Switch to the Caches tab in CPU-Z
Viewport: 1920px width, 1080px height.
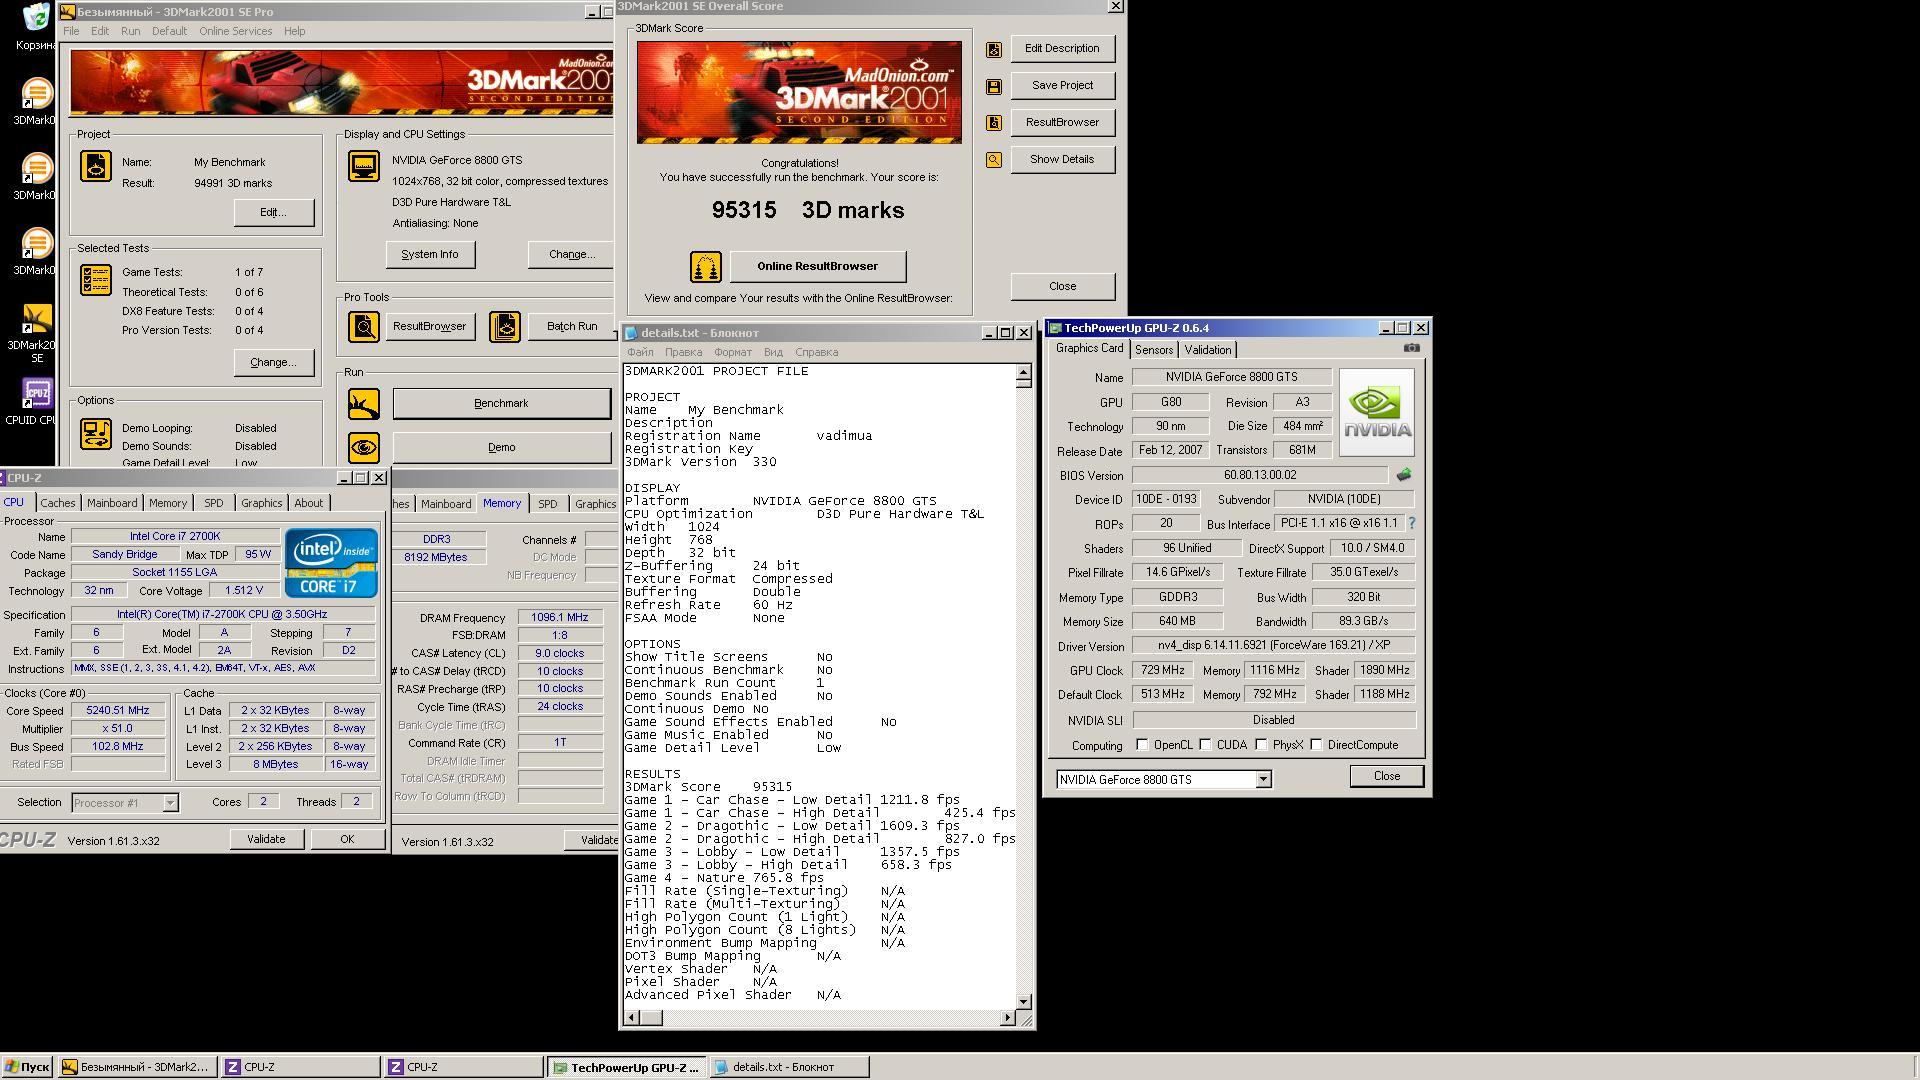pyautogui.click(x=58, y=503)
